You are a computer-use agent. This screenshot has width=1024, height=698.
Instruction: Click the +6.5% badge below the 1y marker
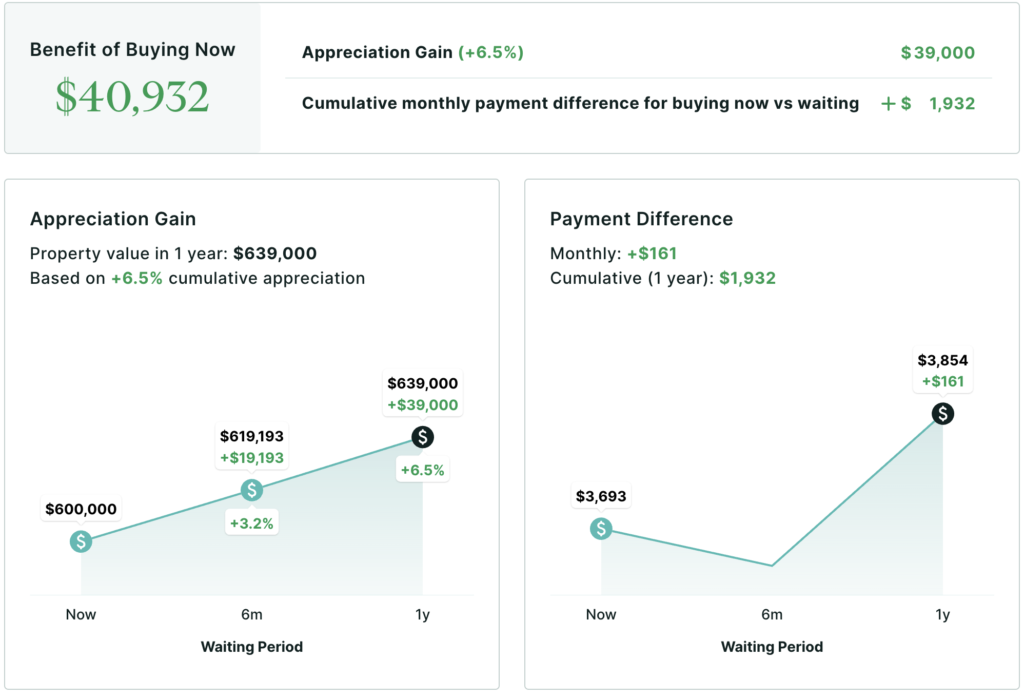tap(423, 470)
